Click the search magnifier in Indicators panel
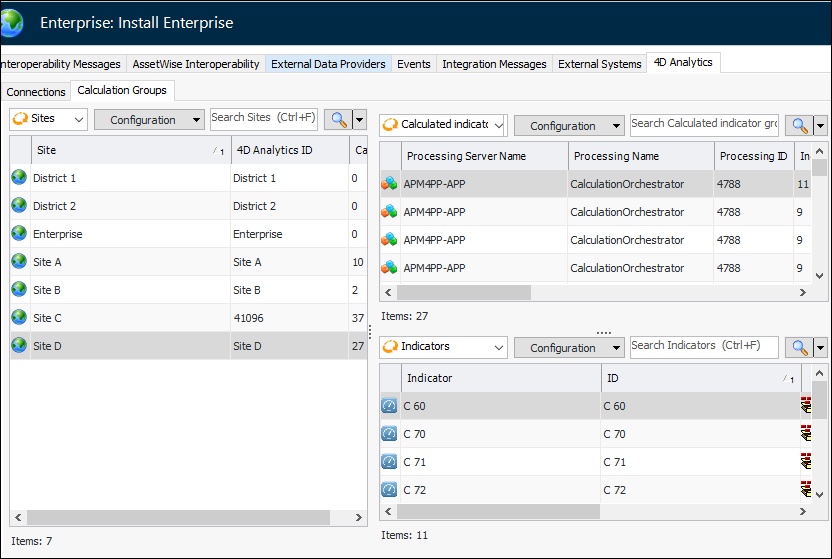832x559 pixels. coord(799,347)
